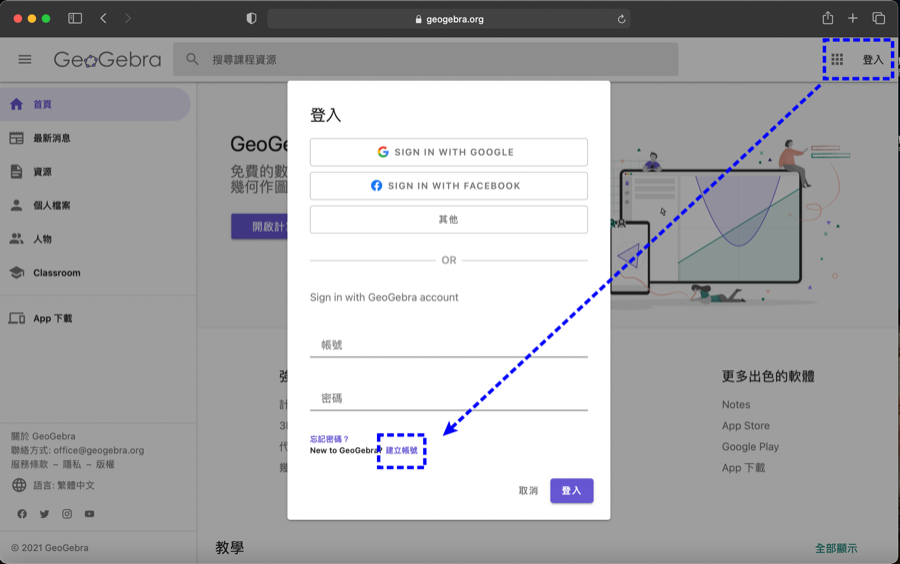Image resolution: width=900 pixels, height=564 pixels.
Task: Focus the 密碼 input field
Action: pyautogui.click(x=449, y=398)
